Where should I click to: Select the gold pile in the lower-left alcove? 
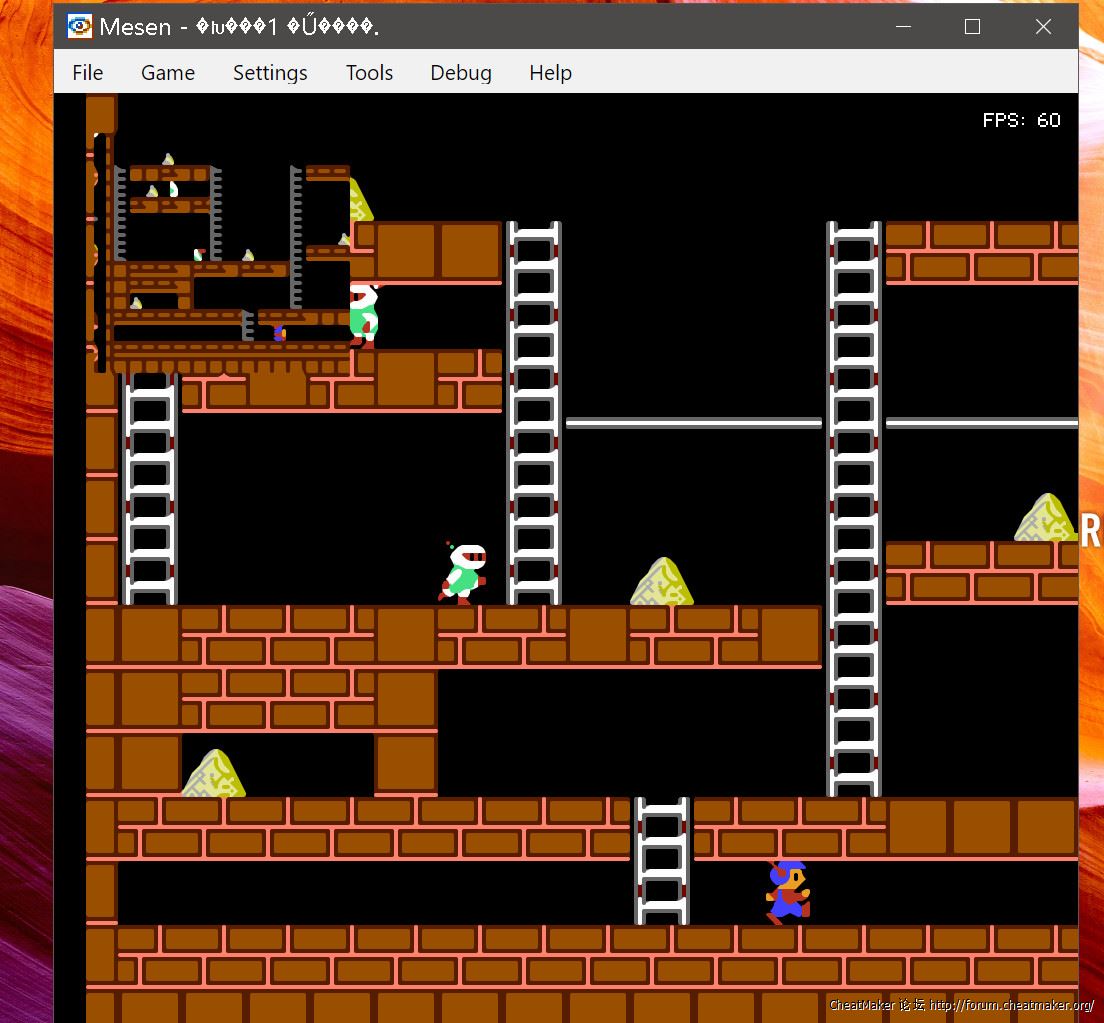(214, 774)
